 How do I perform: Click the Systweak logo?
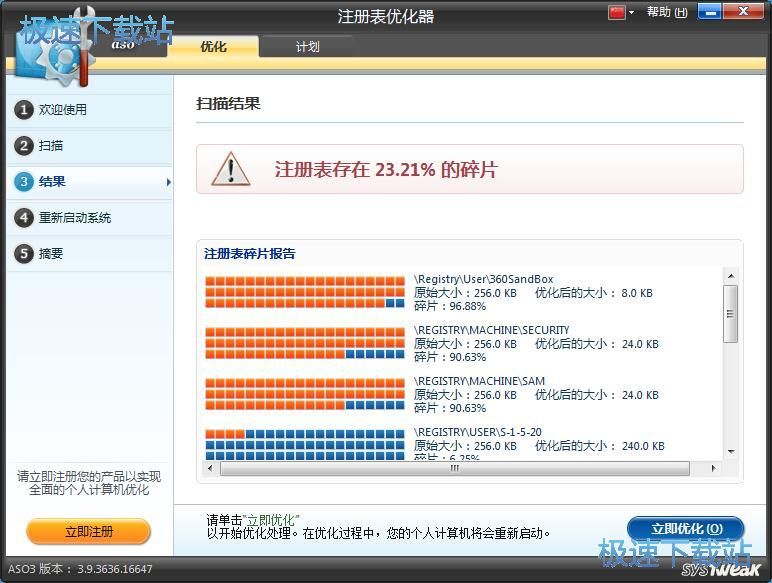coord(721,570)
